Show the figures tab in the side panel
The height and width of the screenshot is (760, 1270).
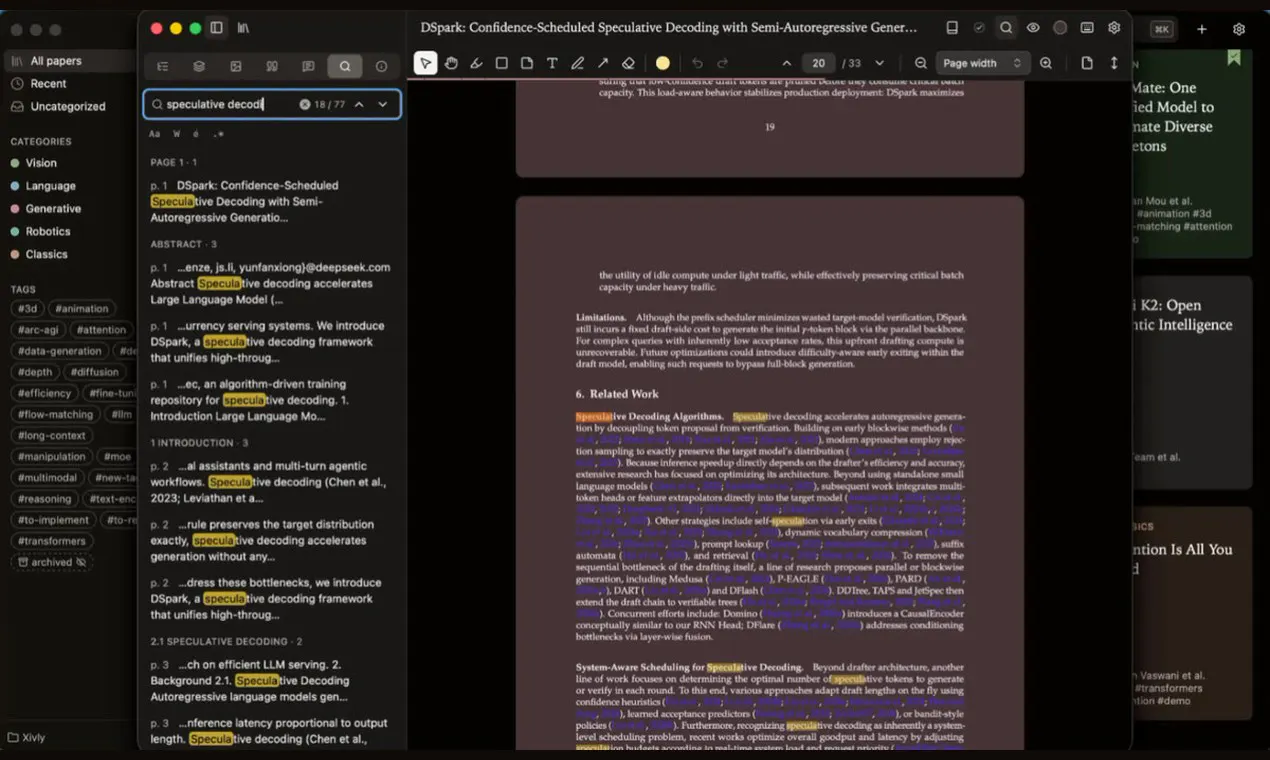click(x=236, y=67)
